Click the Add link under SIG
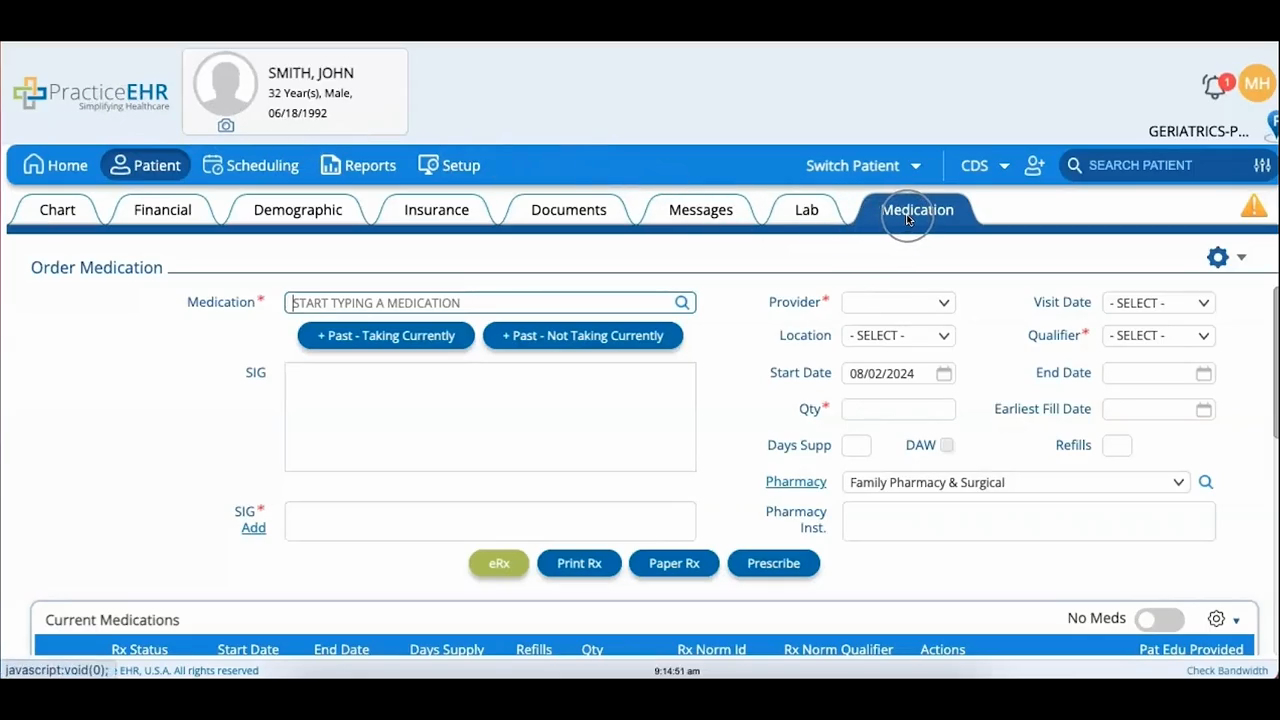Screen dimensions: 1280x720 [x=254, y=527]
